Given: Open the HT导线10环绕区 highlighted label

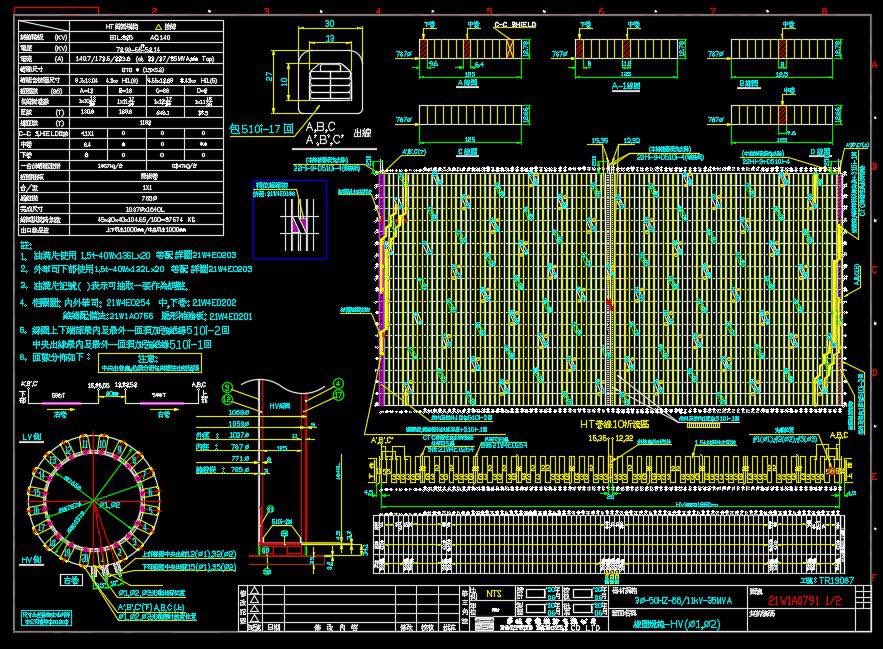Looking at the screenshot, I should [615, 425].
